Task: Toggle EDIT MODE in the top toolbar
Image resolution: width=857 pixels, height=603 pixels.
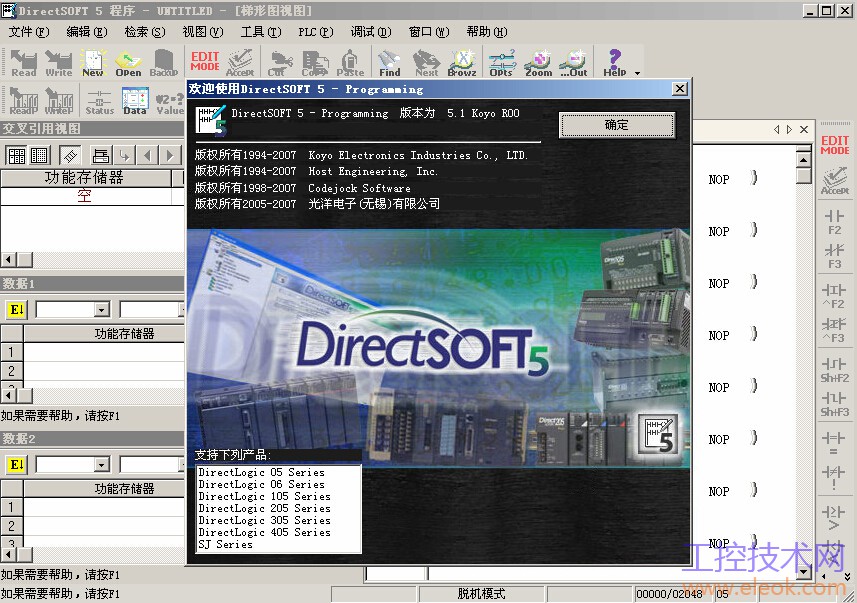Action: point(205,61)
